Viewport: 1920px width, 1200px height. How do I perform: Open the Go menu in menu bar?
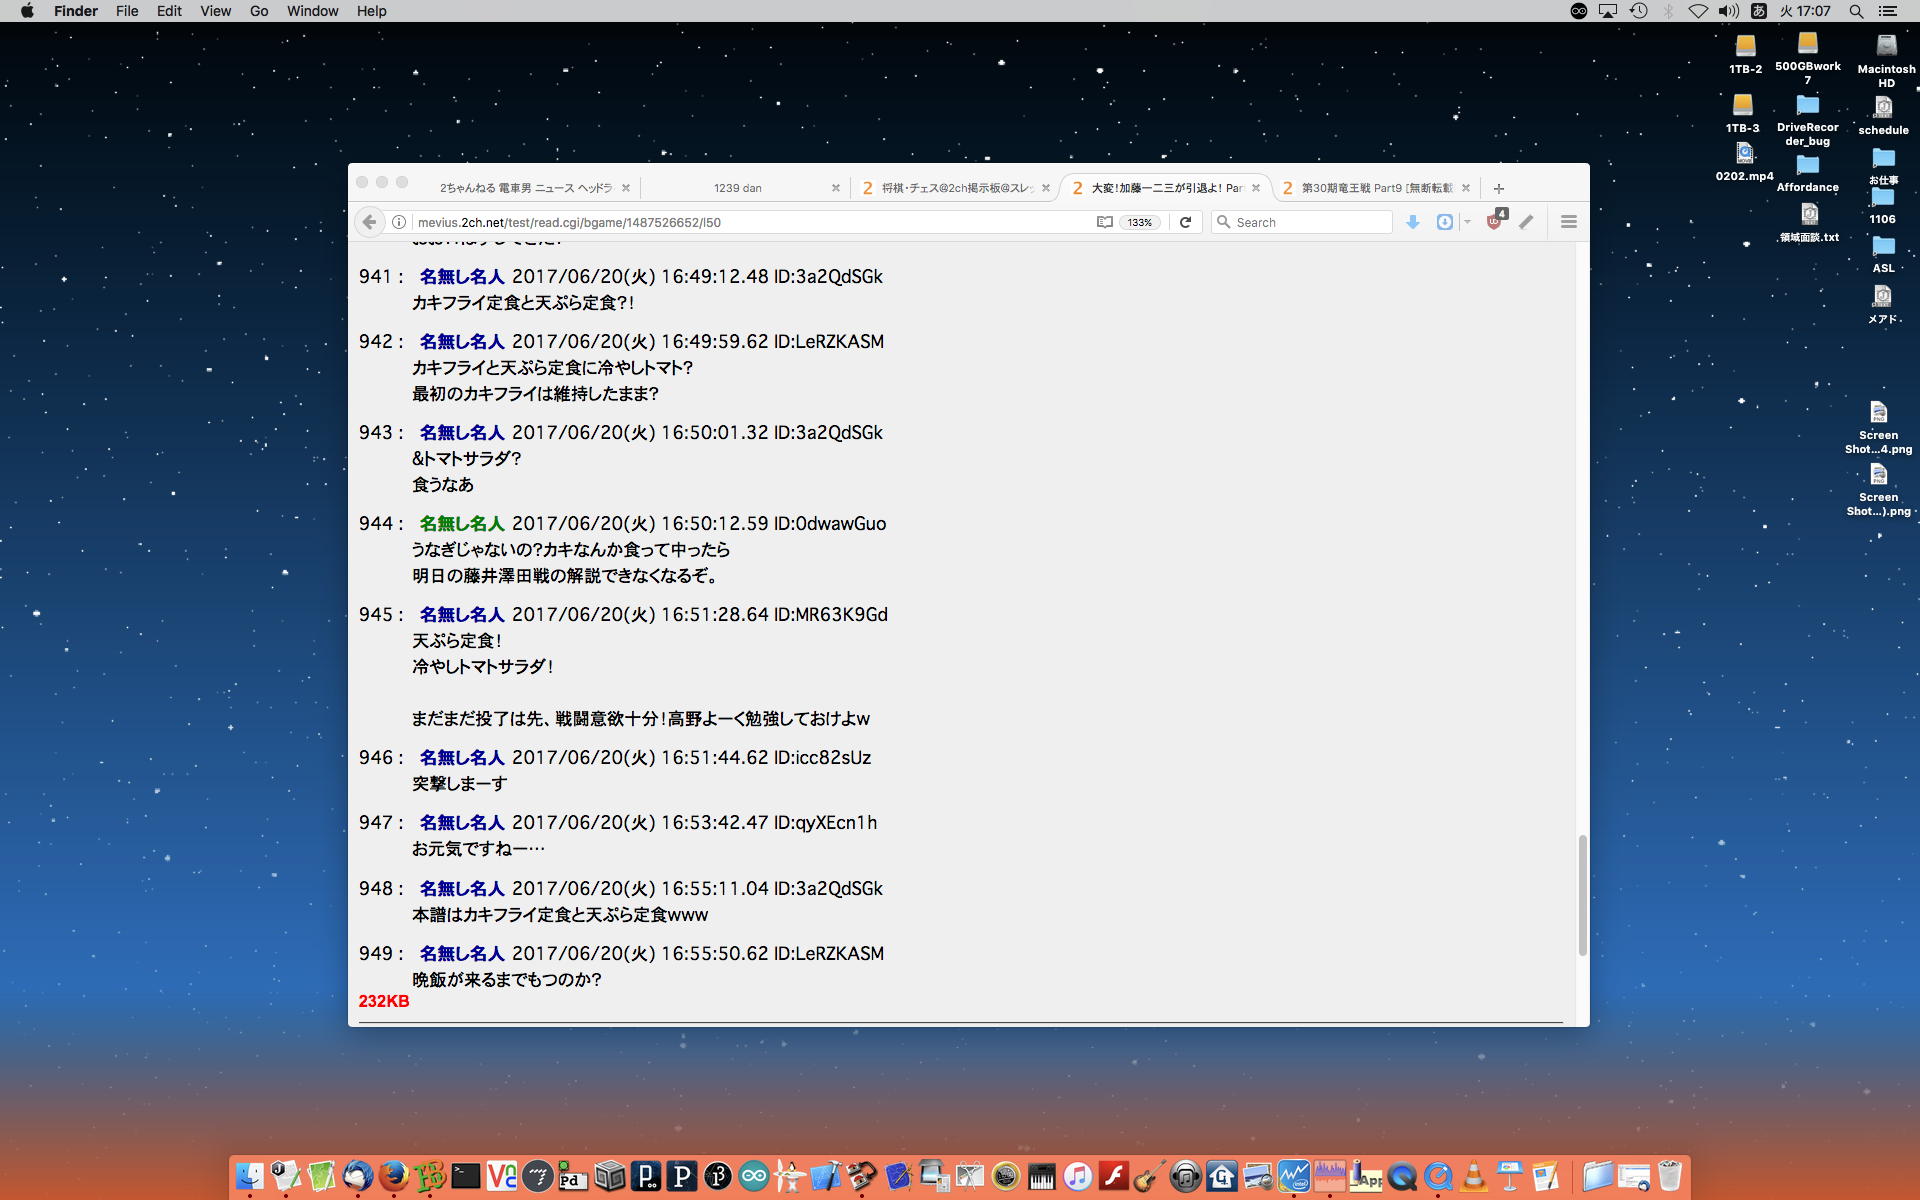pyautogui.click(x=259, y=11)
